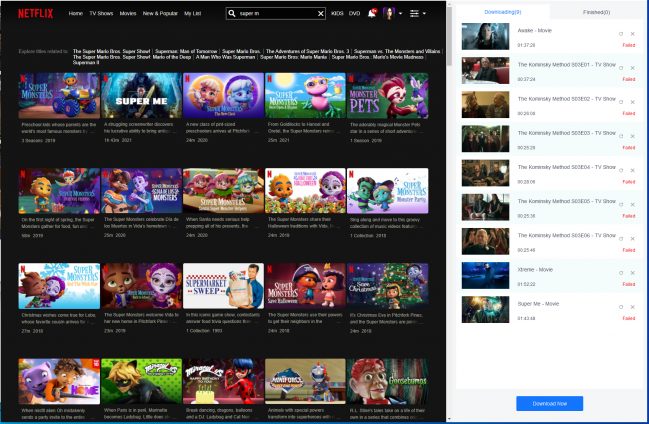Viewport: 649px width, 424px height.
Task: Clear the search box with X
Action: pos(320,14)
